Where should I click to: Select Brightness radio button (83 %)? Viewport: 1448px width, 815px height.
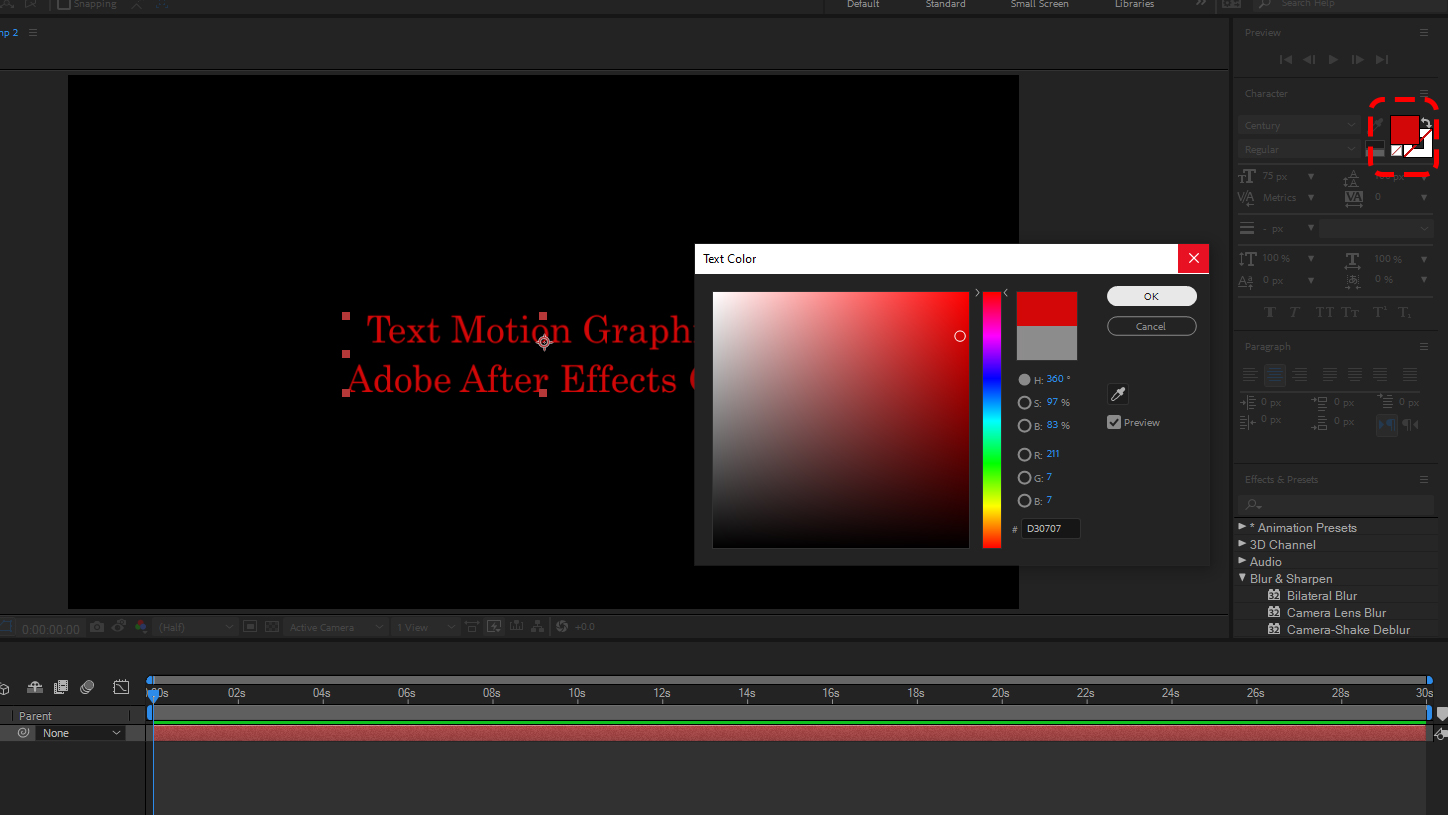click(x=1024, y=426)
